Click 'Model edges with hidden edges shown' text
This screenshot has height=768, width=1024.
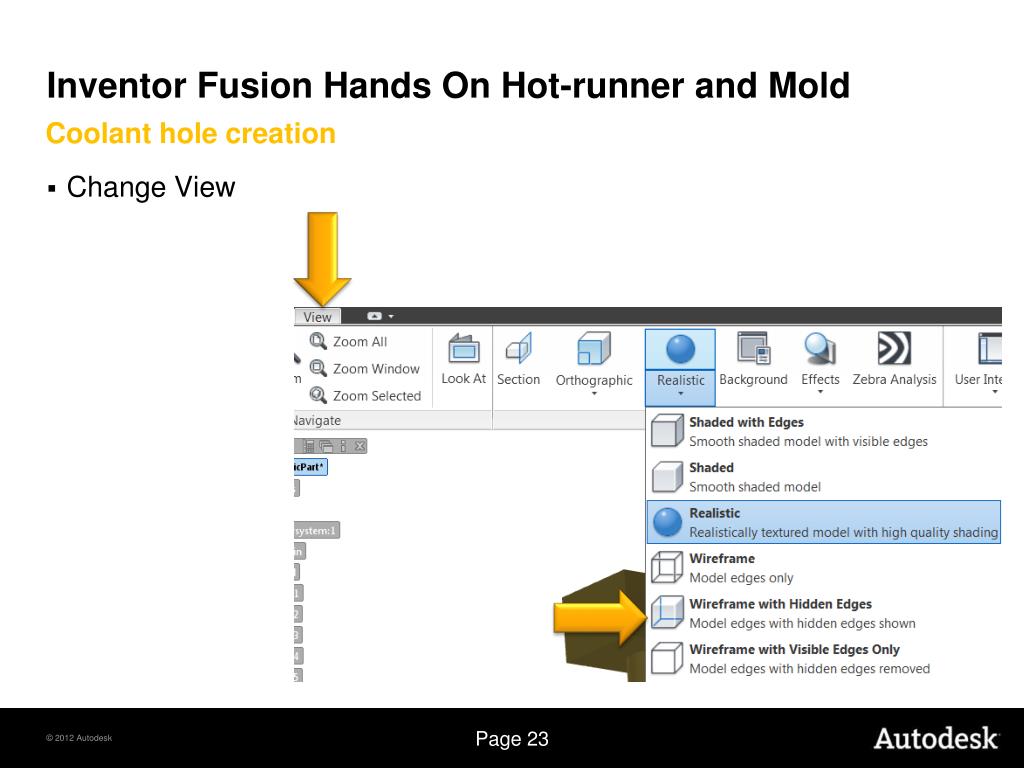click(x=803, y=624)
